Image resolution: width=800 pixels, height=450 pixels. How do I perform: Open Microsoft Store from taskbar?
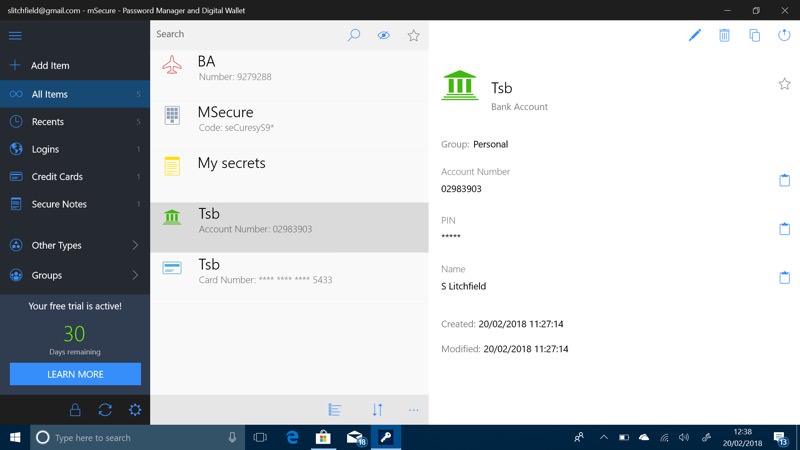click(323, 437)
